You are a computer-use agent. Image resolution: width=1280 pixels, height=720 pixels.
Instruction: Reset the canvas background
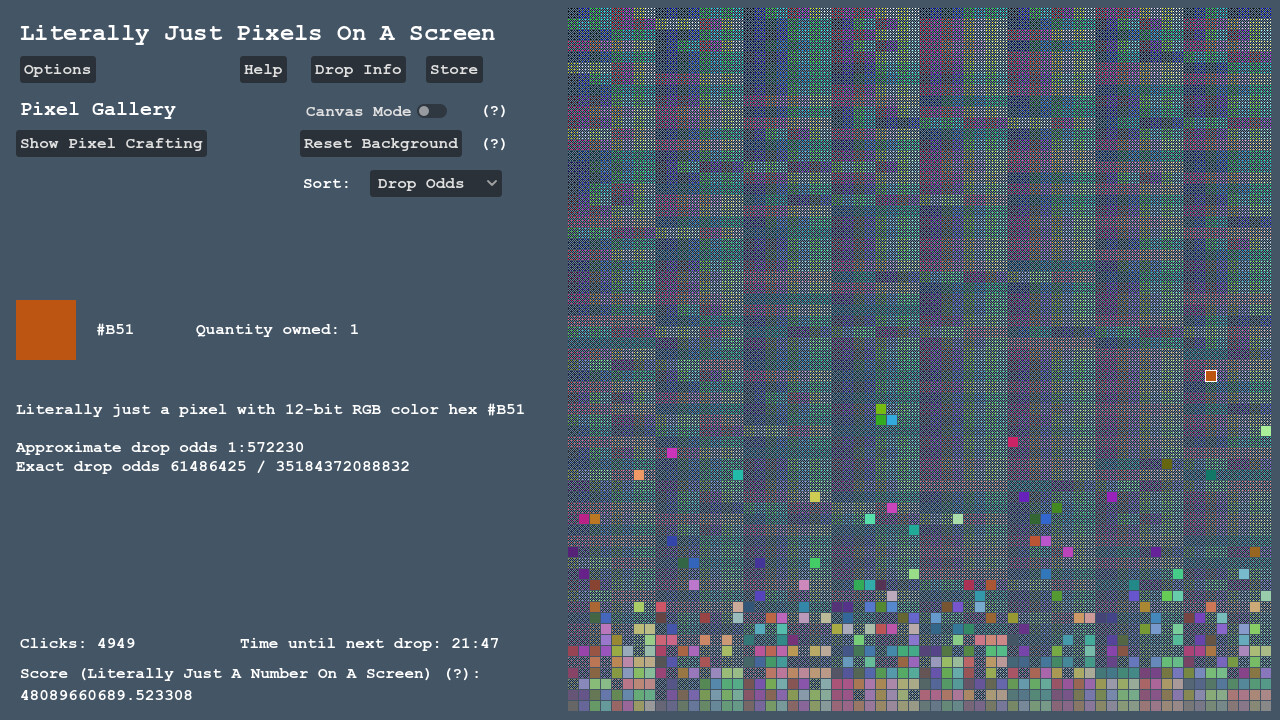click(380, 143)
